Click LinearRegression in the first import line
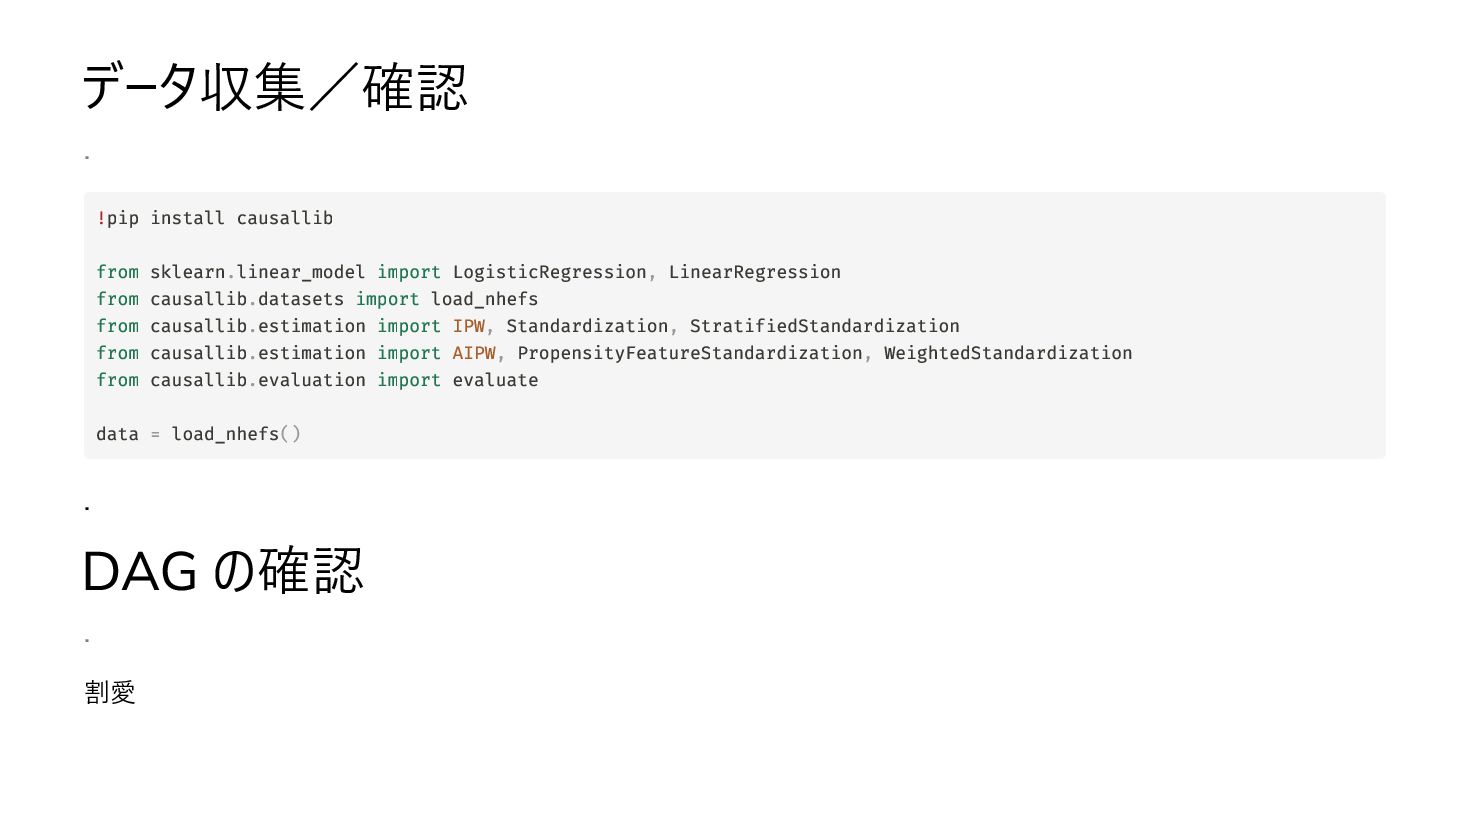The height and width of the screenshot is (828, 1470). tap(755, 272)
